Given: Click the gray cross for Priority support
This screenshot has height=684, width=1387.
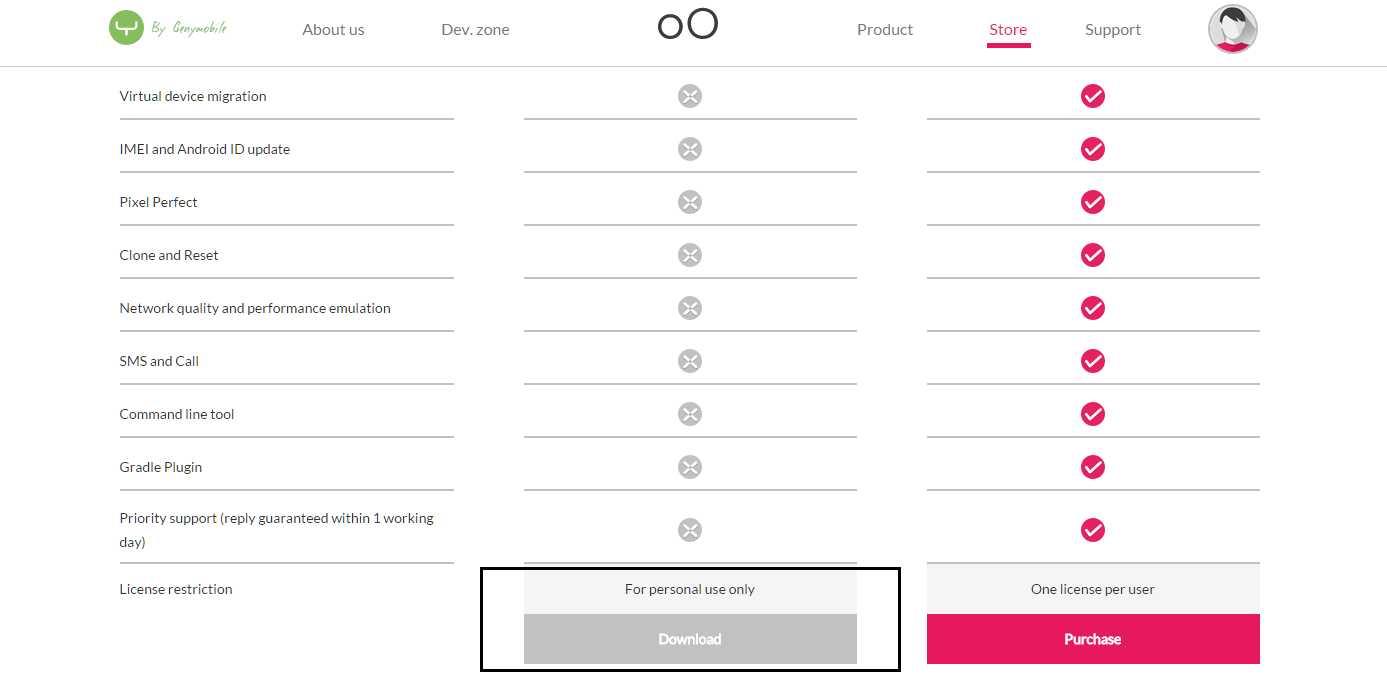Looking at the screenshot, I should [x=690, y=530].
